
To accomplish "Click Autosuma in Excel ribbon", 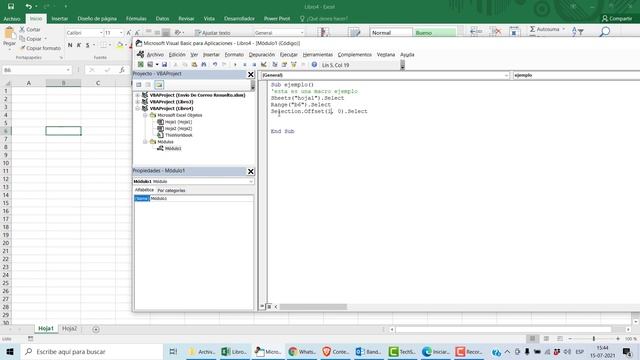I will [x=547, y=29].
